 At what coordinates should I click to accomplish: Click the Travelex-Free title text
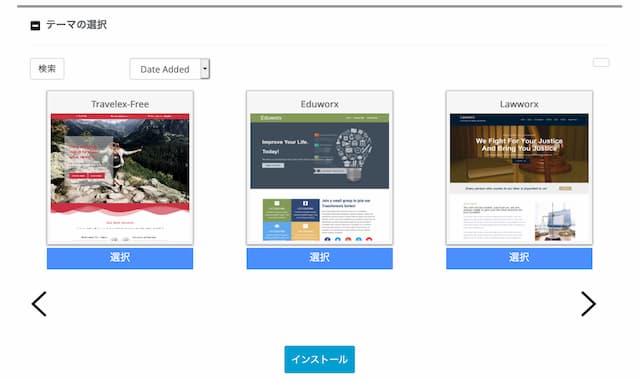point(120,104)
